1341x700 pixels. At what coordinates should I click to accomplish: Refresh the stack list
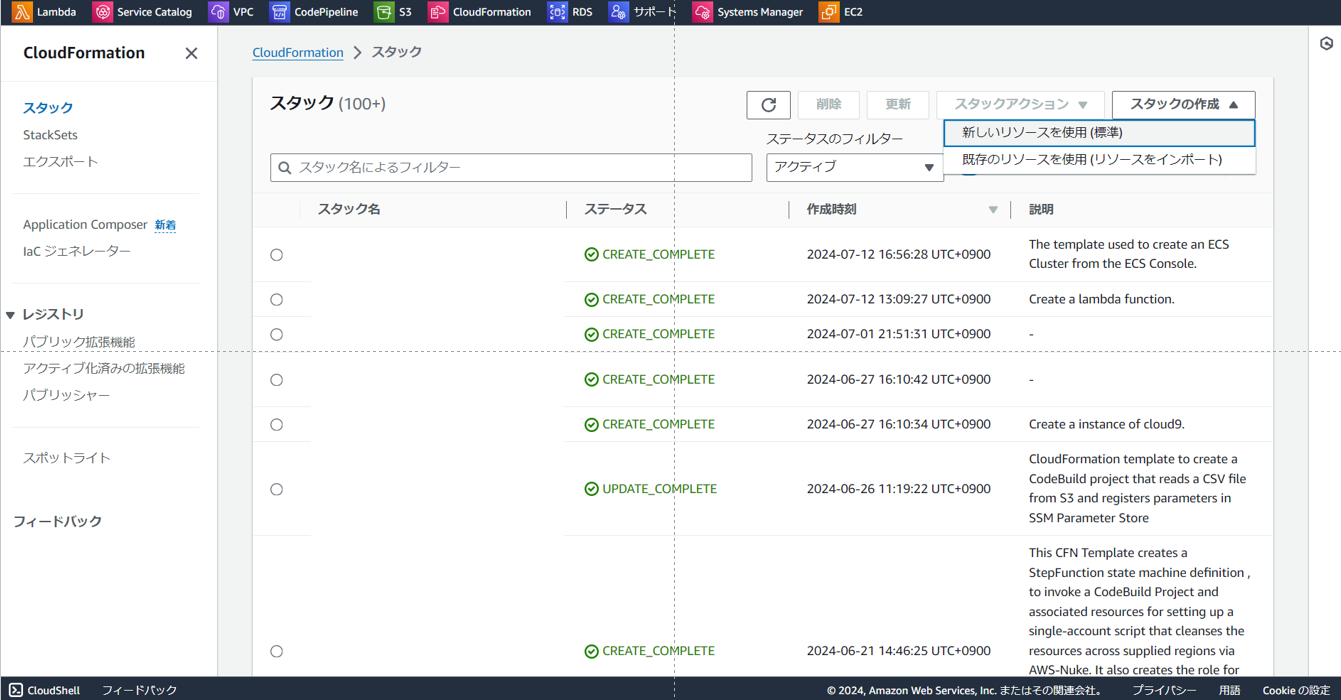click(767, 104)
